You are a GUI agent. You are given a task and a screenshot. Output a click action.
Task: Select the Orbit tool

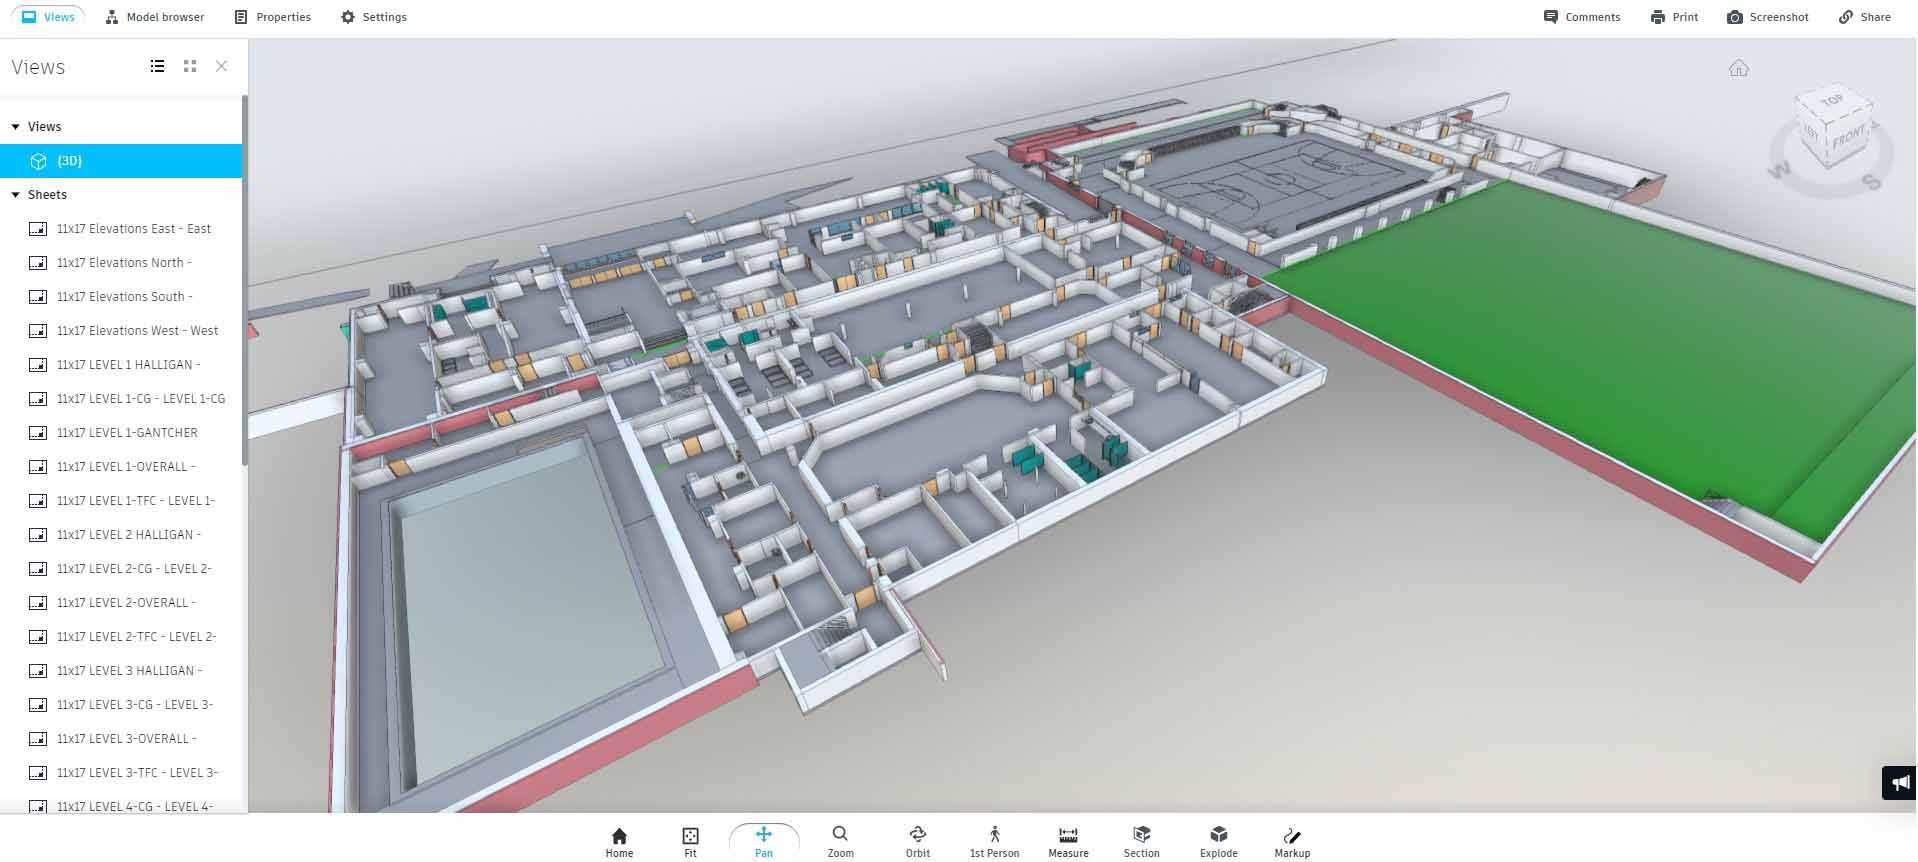(x=917, y=841)
